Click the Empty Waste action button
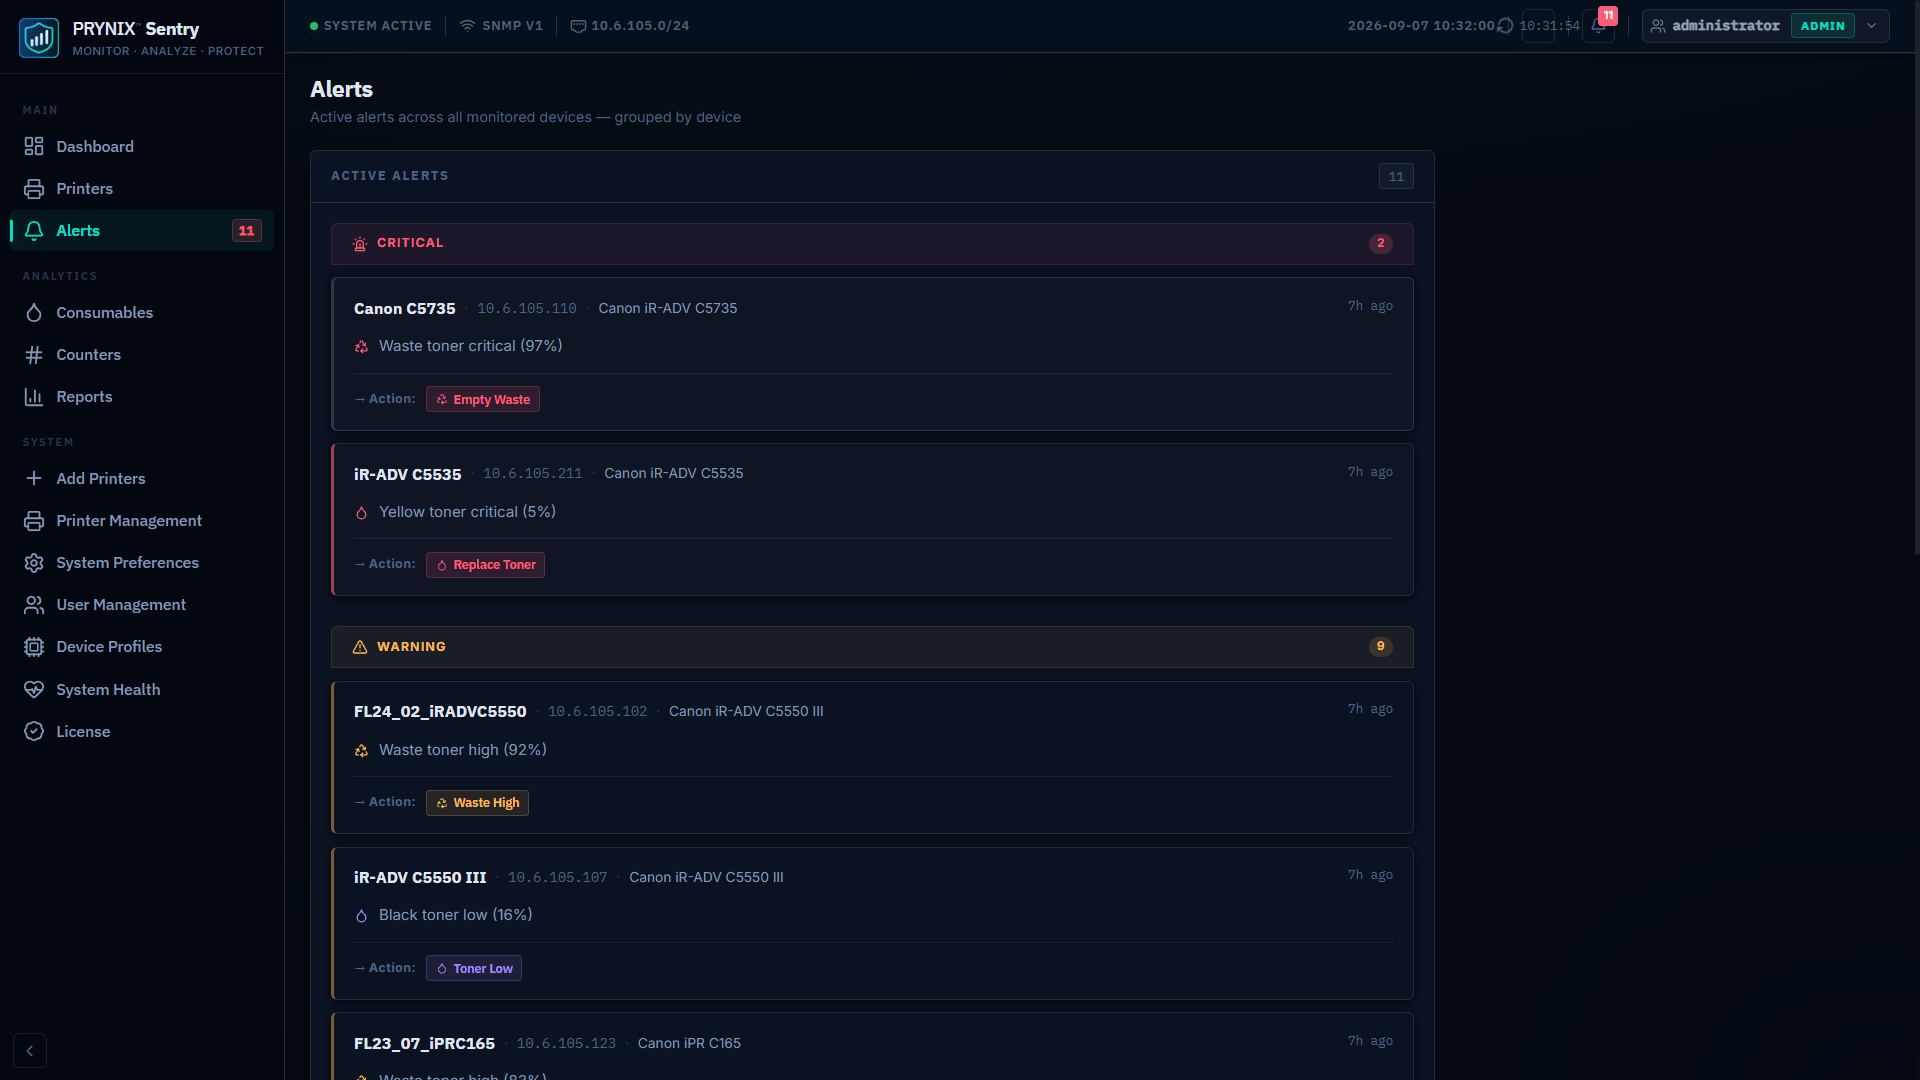 (483, 399)
